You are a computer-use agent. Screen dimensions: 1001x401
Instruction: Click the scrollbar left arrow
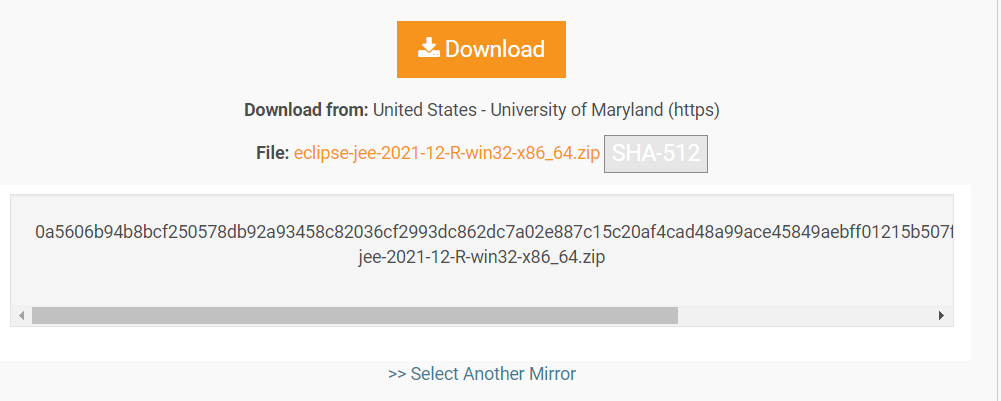coord(22,315)
